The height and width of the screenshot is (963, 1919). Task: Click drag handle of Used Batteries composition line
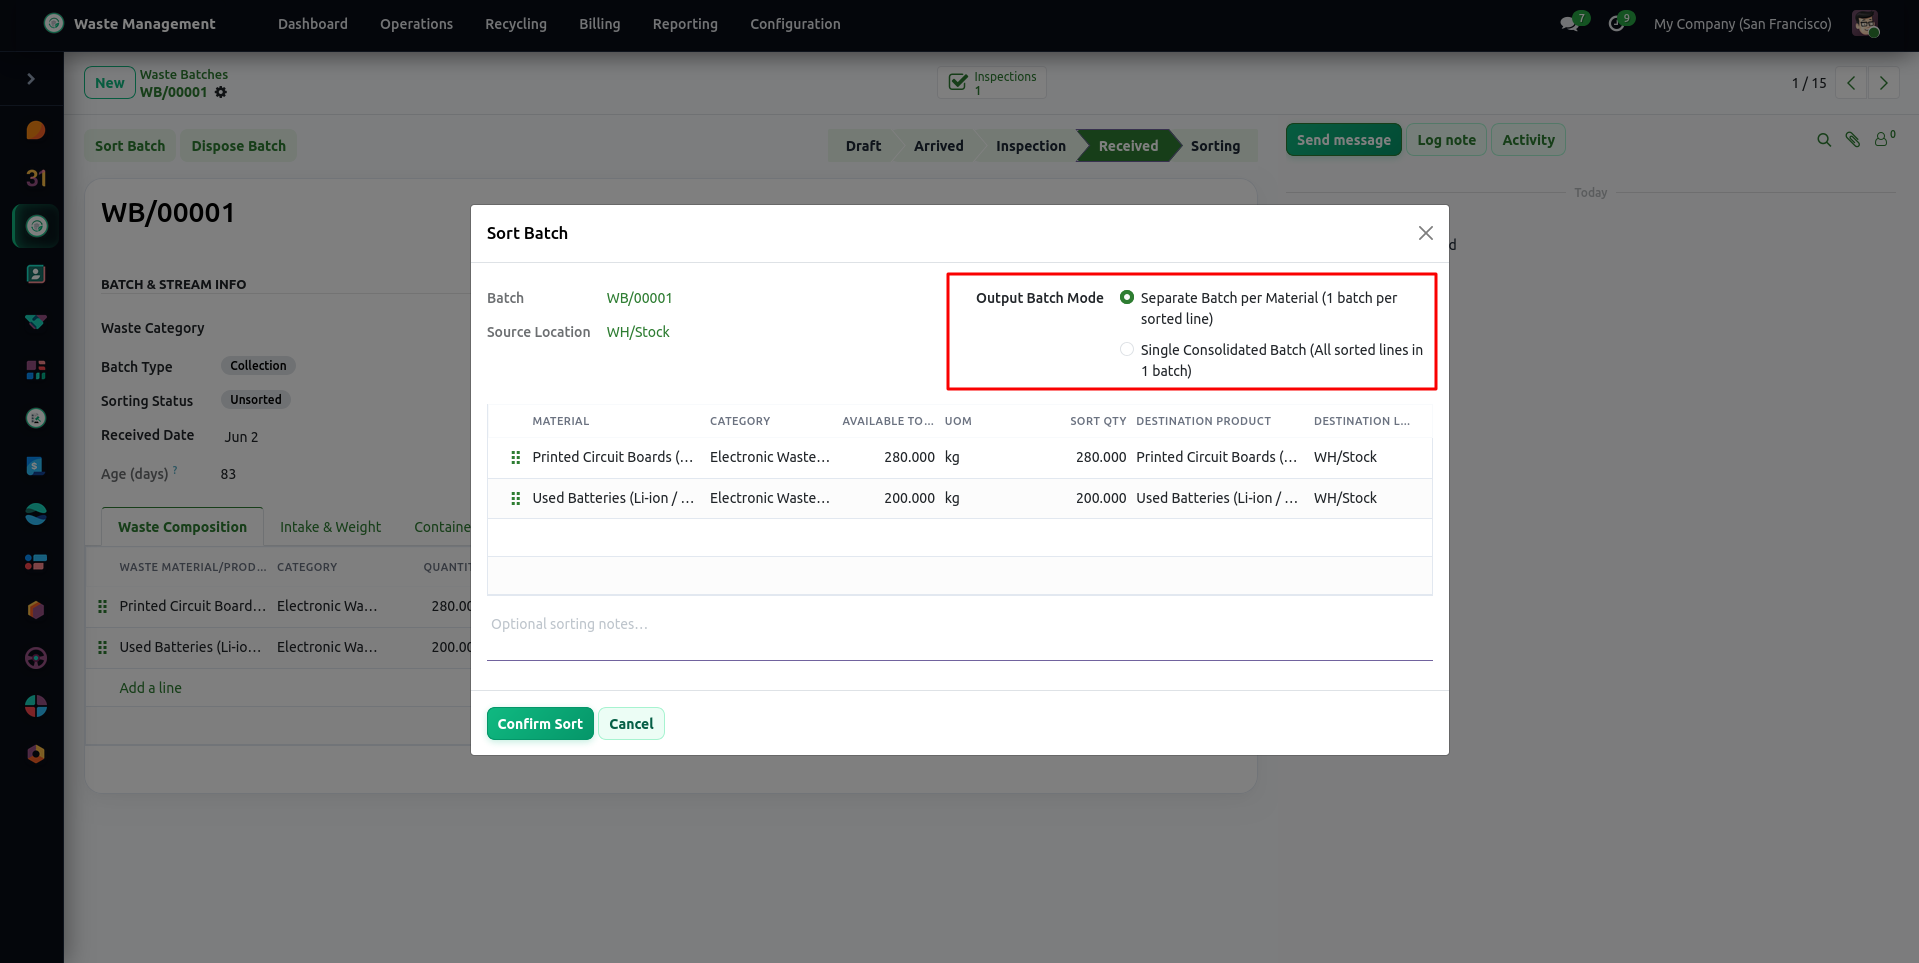click(x=102, y=647)
